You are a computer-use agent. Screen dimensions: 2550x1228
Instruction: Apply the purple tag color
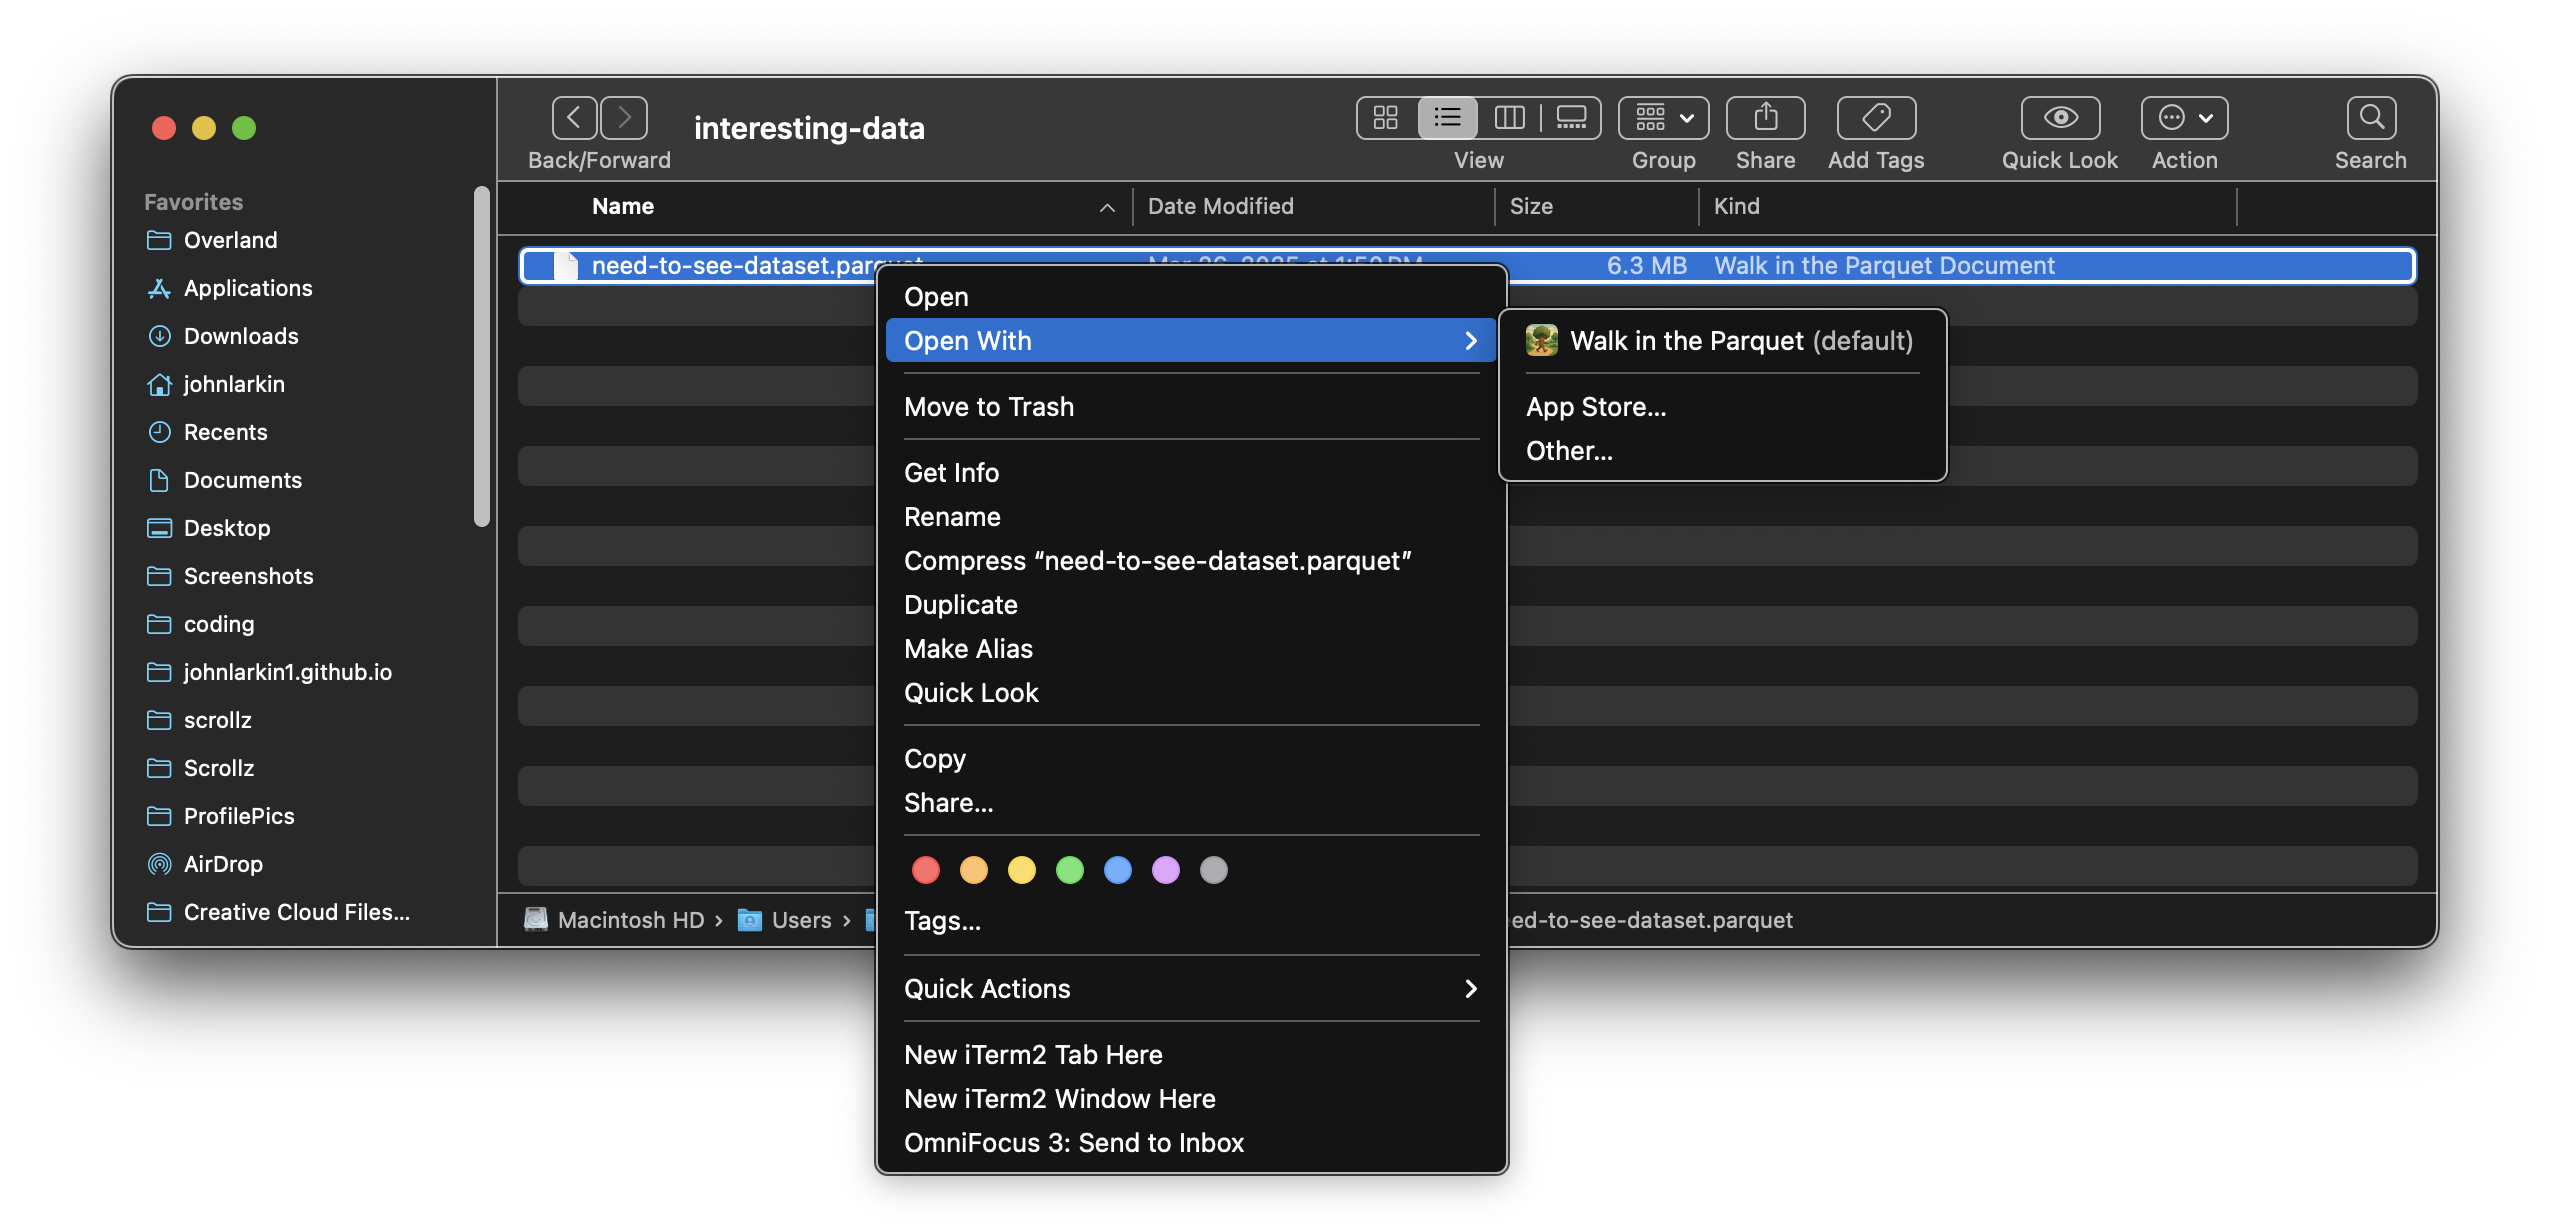[x=1166, y=870]
